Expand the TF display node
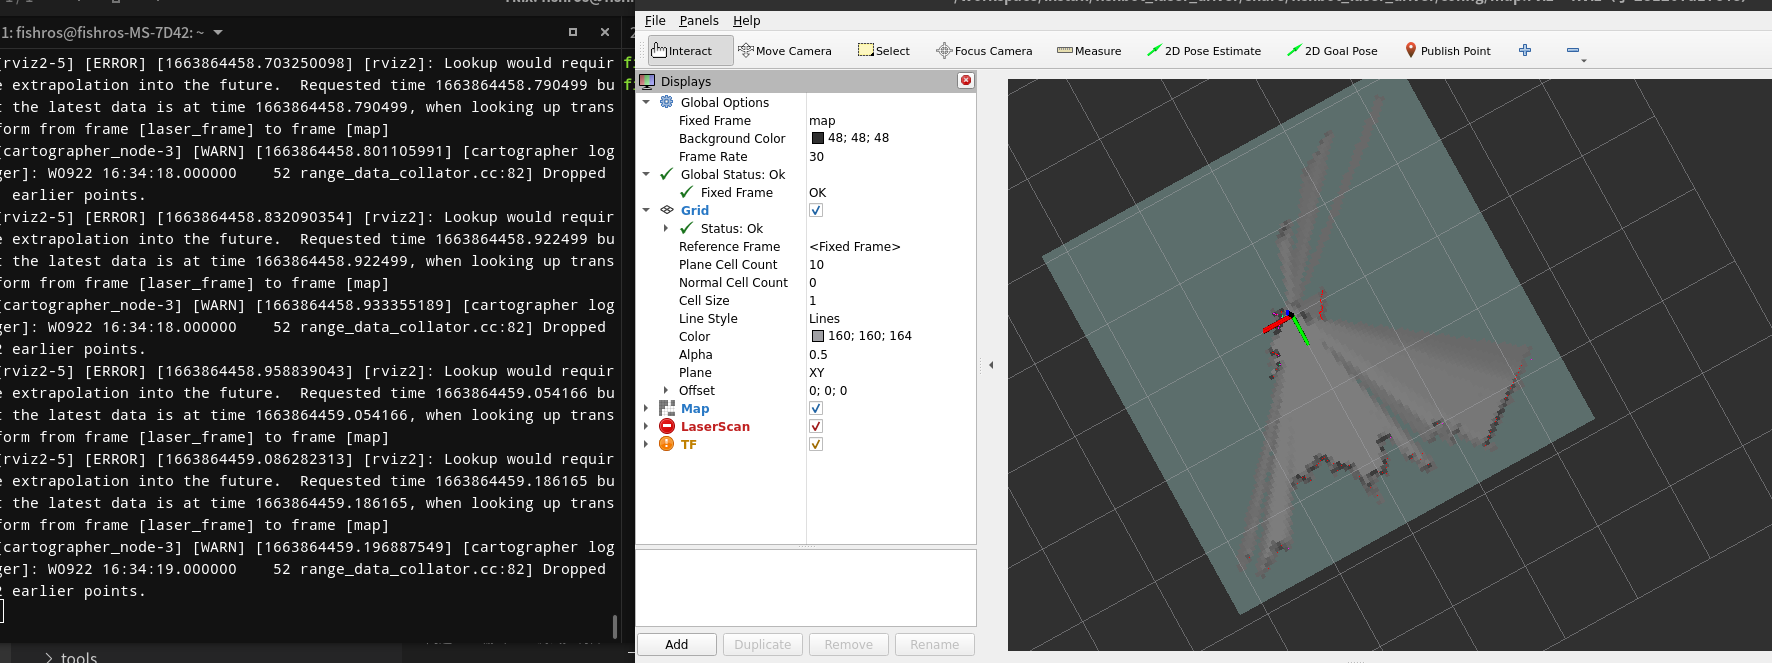Image resolution: width=1772 pixels, height=663 pixels. point(646,444)
